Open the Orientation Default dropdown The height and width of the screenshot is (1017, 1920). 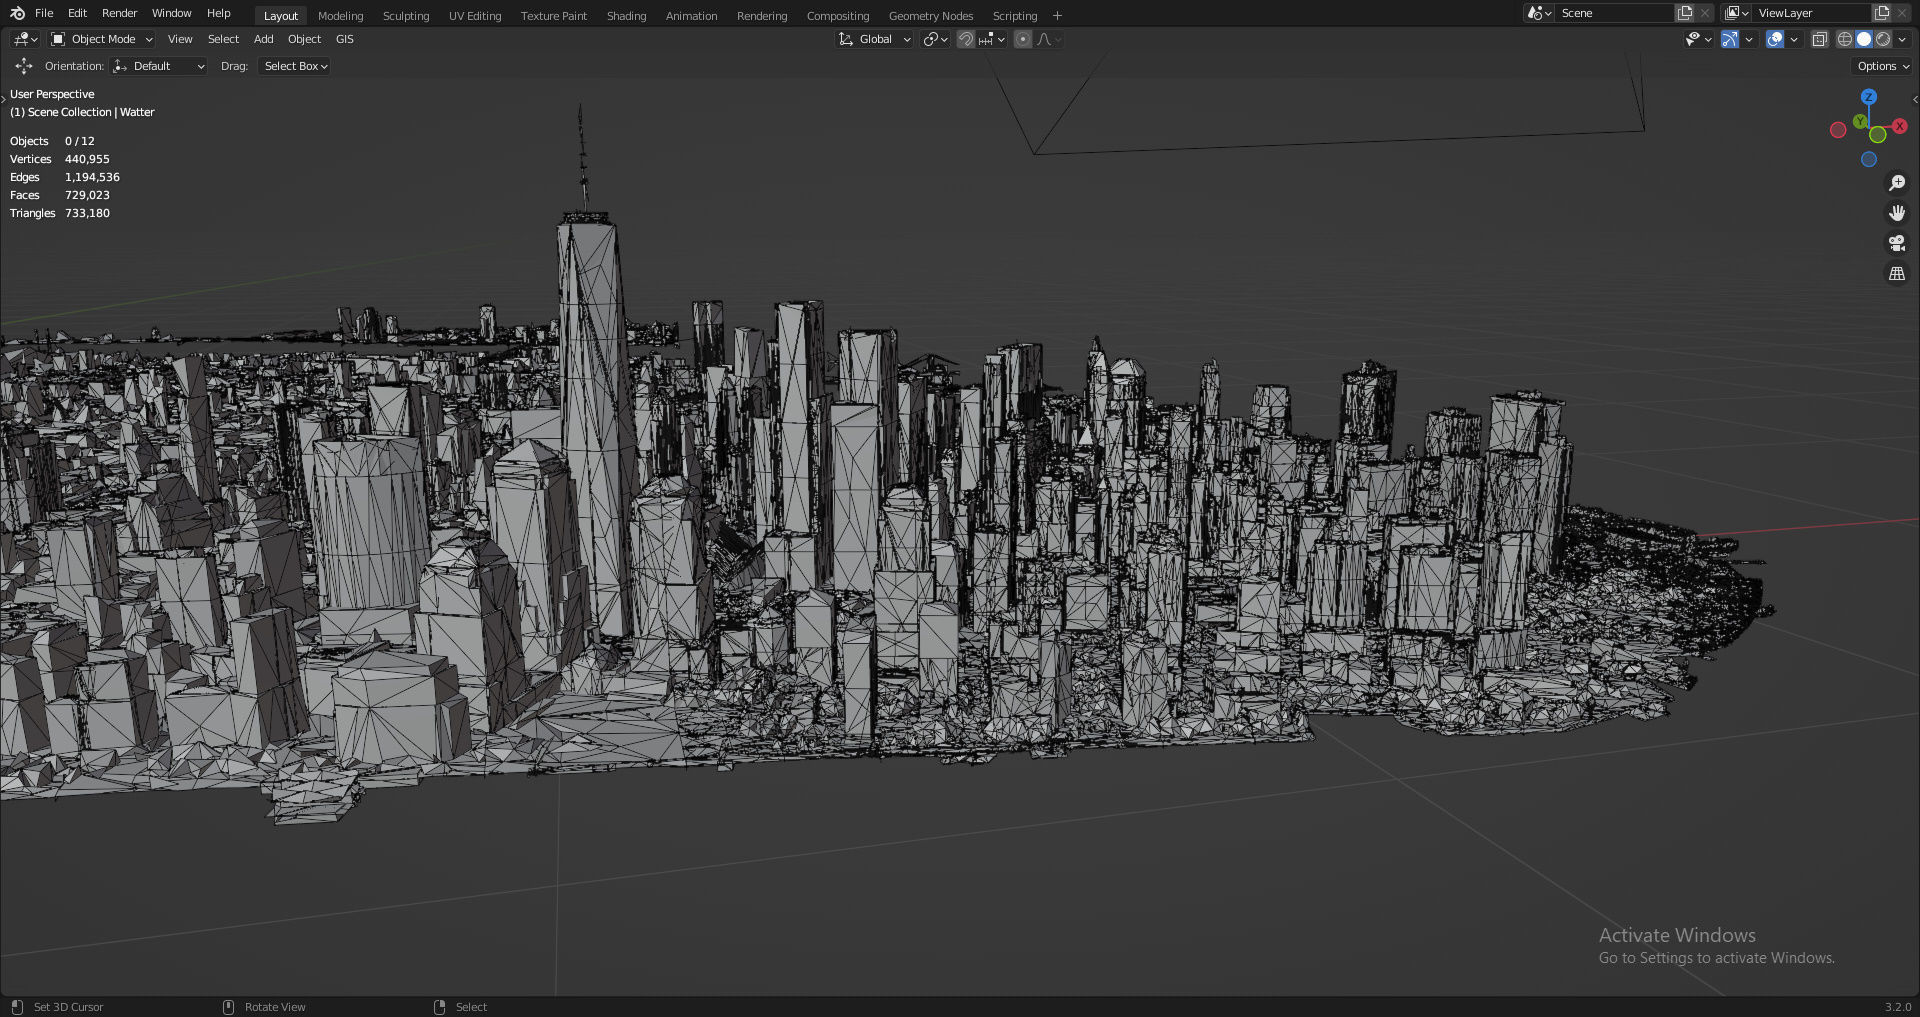pyautogui.click(x=159, y=66)
